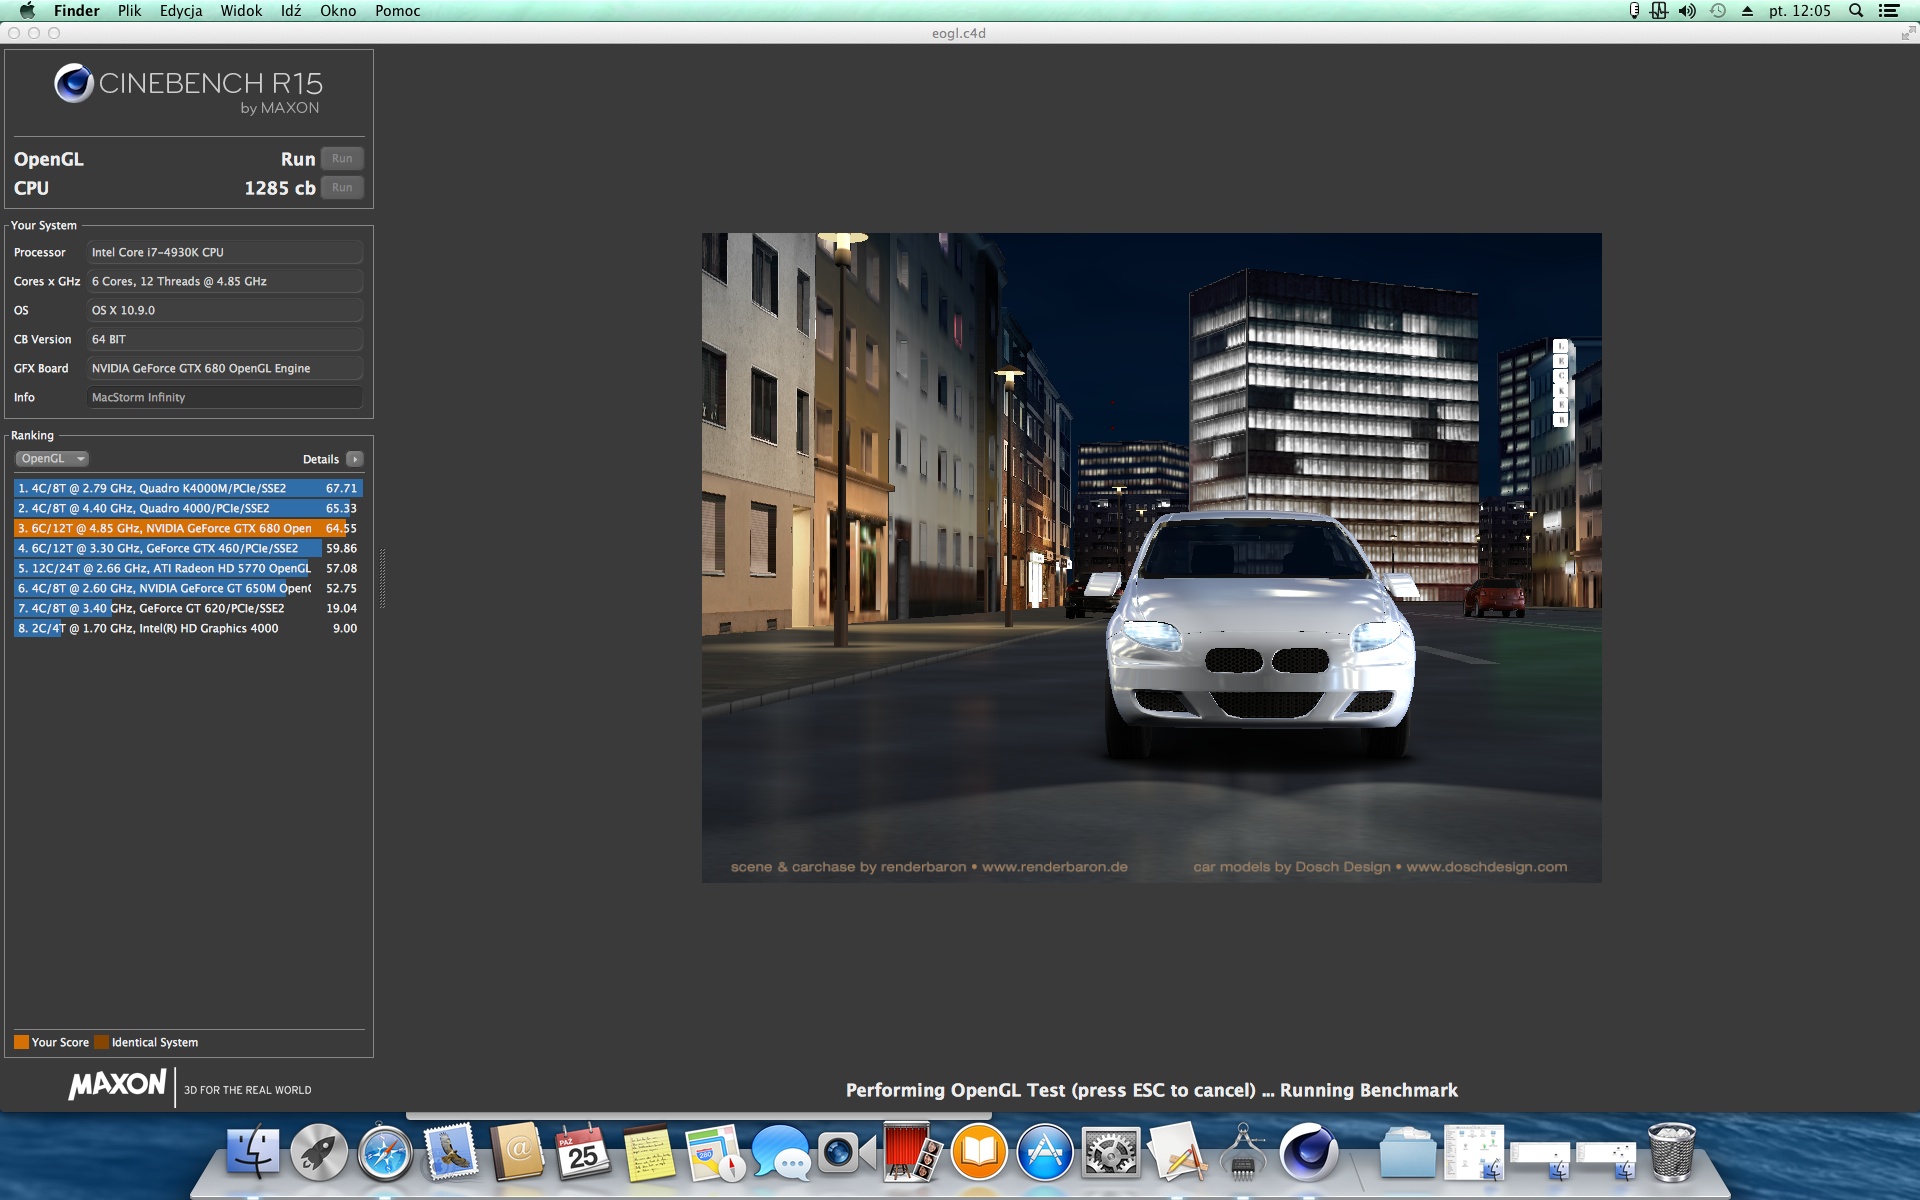Open the Finder menu
The height and width of the screenshot is (1200, 1920).
click(x=76, y=11)
